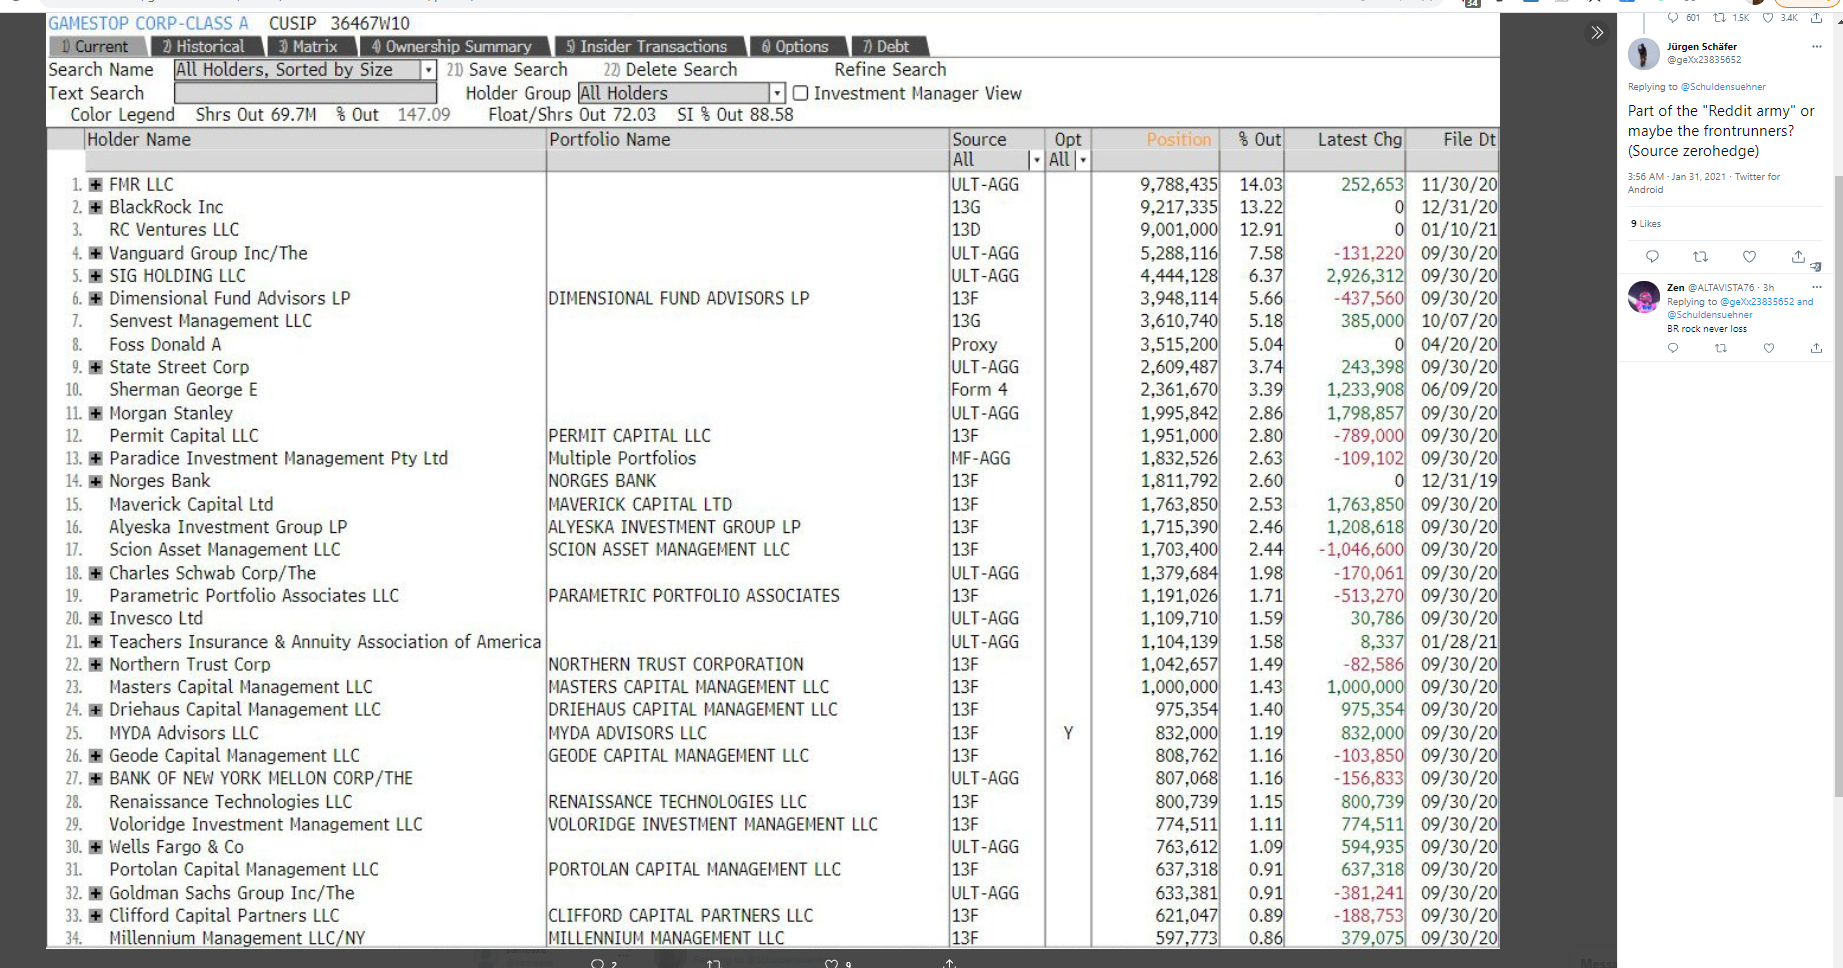Open Opt filter All dropdown

[x=1083, y=160]
